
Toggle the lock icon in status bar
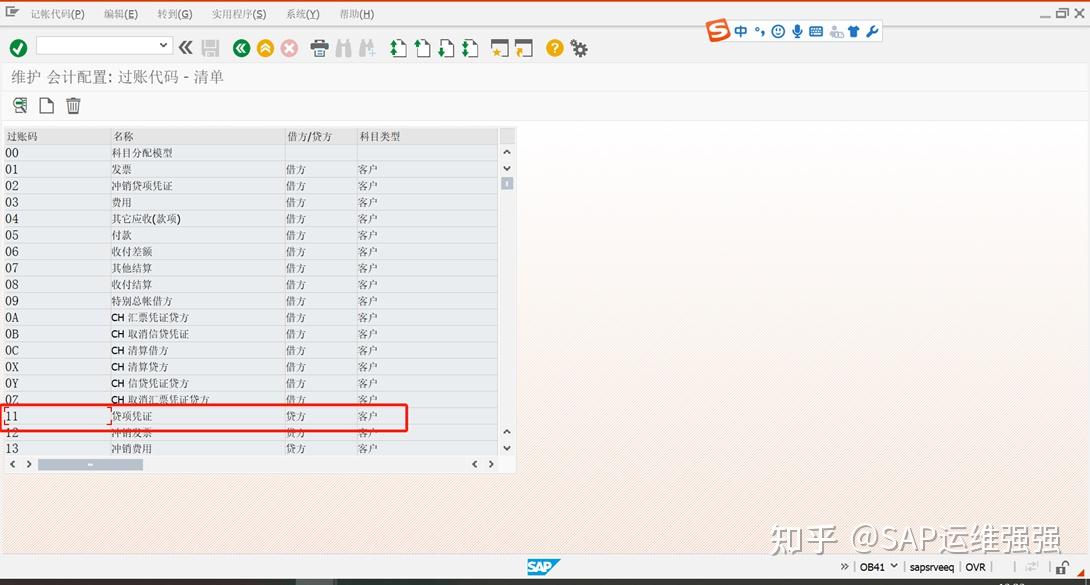(x=1061, y=567)
